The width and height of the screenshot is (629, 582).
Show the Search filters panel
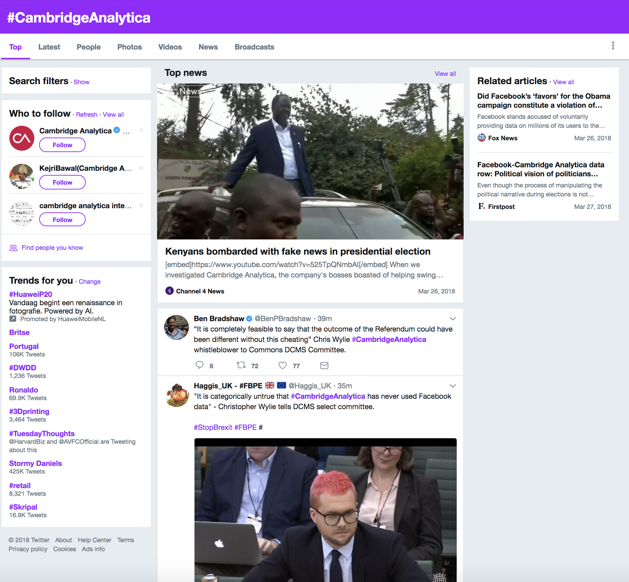click(81, 82)
